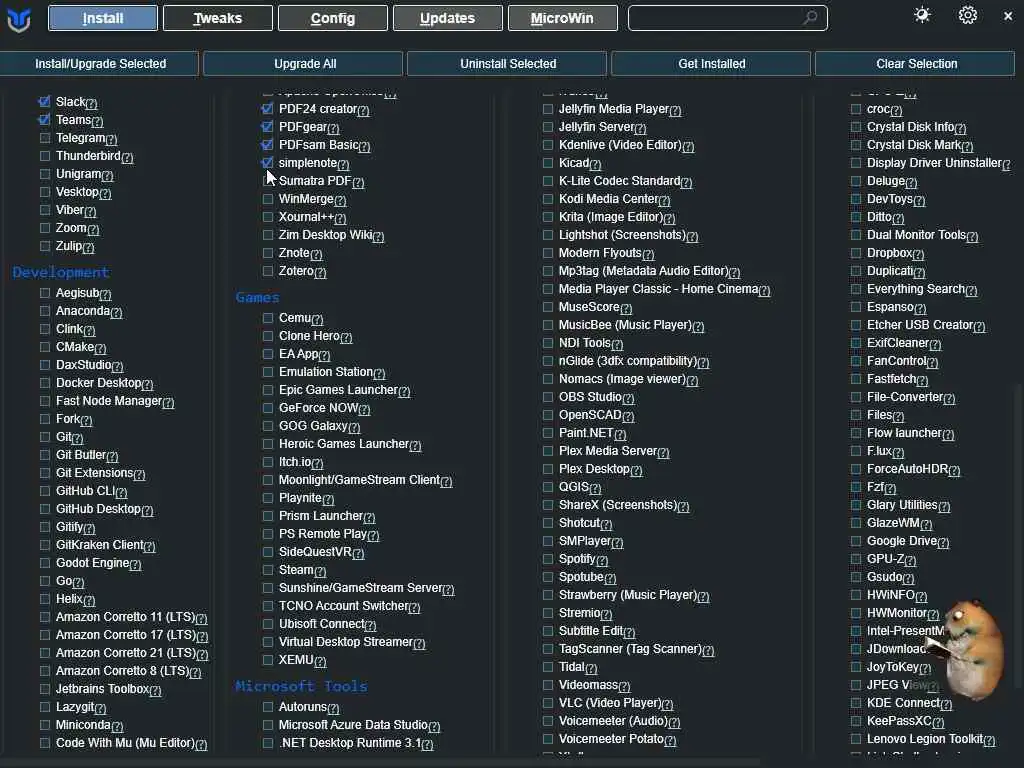Viewport: 1024px width, 768px height.
Task: Open the (?) info link next to GitHub Desktop
Action: pyautogui.click(x=147, y=511)
